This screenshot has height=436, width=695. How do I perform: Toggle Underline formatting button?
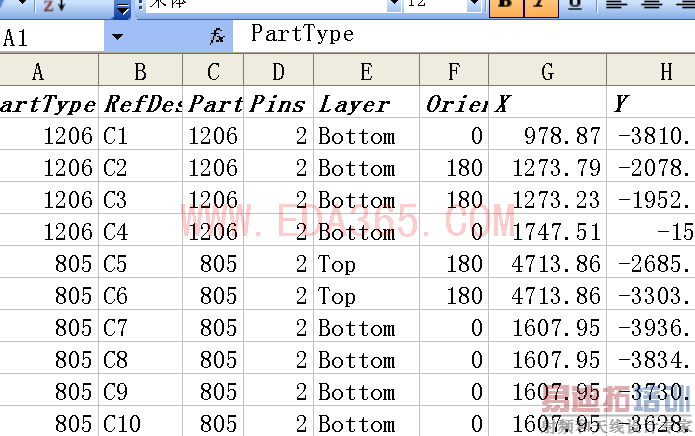tap(575, 6)
